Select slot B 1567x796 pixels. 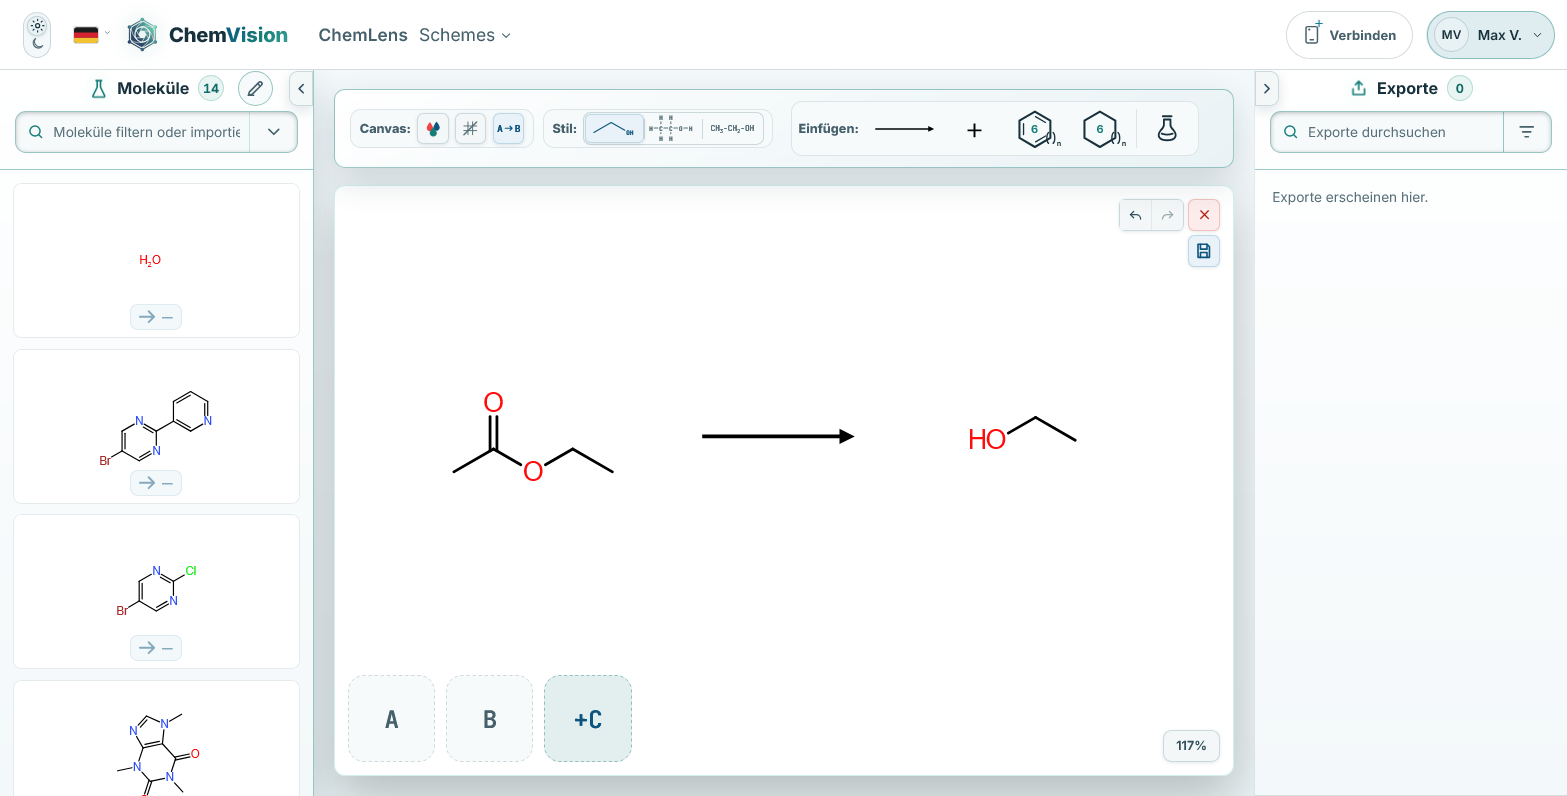(x=489, y=719)
